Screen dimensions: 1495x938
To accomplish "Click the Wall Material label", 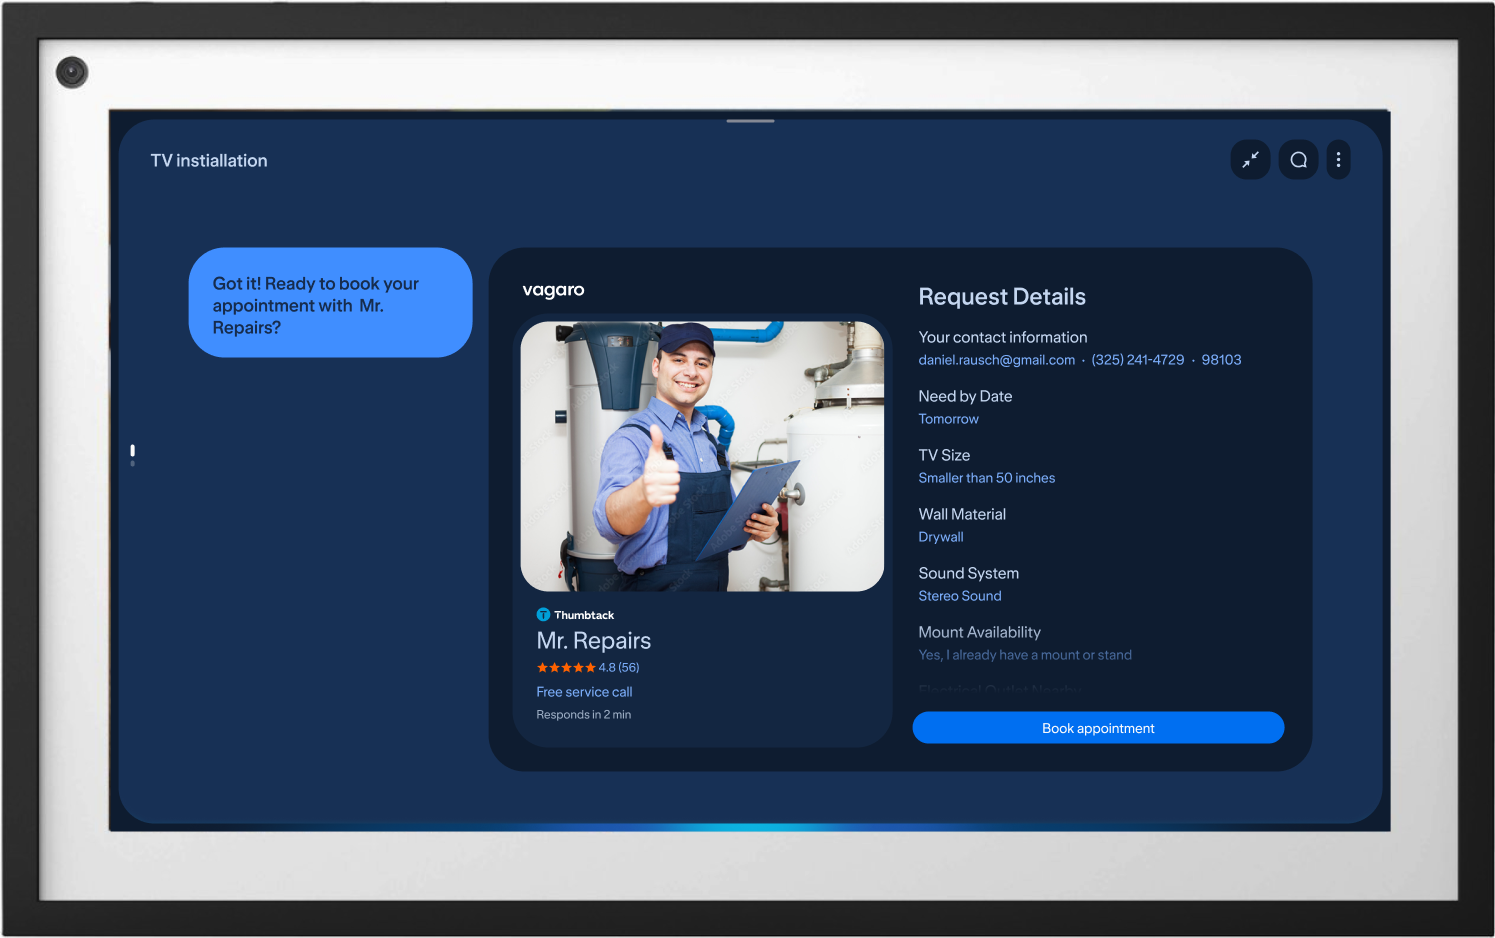I will click(962, 515).
